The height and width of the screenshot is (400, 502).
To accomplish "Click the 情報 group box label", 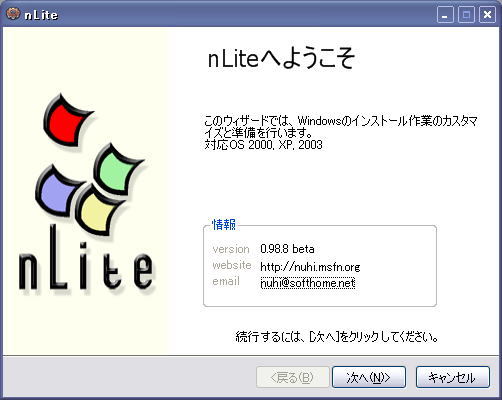I will tap(224, 225).
